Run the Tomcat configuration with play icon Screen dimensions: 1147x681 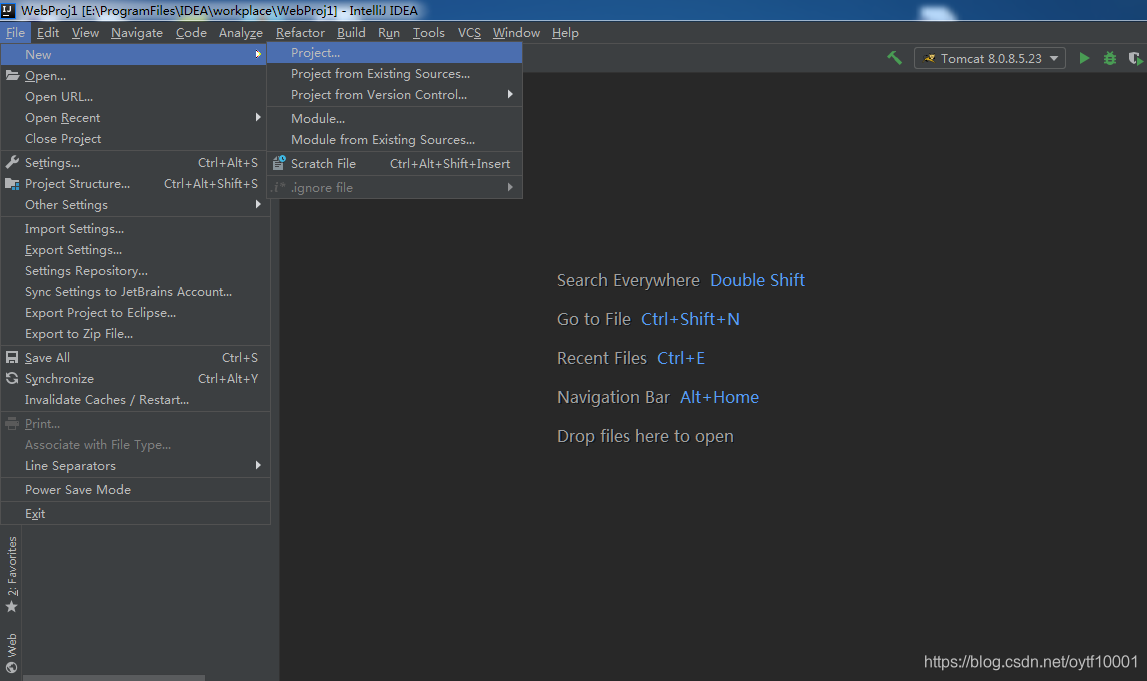(x=1084, y=58)
